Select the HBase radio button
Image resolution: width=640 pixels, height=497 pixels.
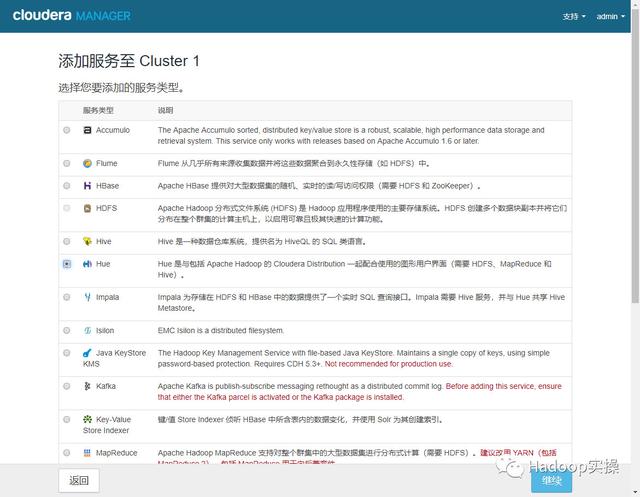(x=67, y=186)
